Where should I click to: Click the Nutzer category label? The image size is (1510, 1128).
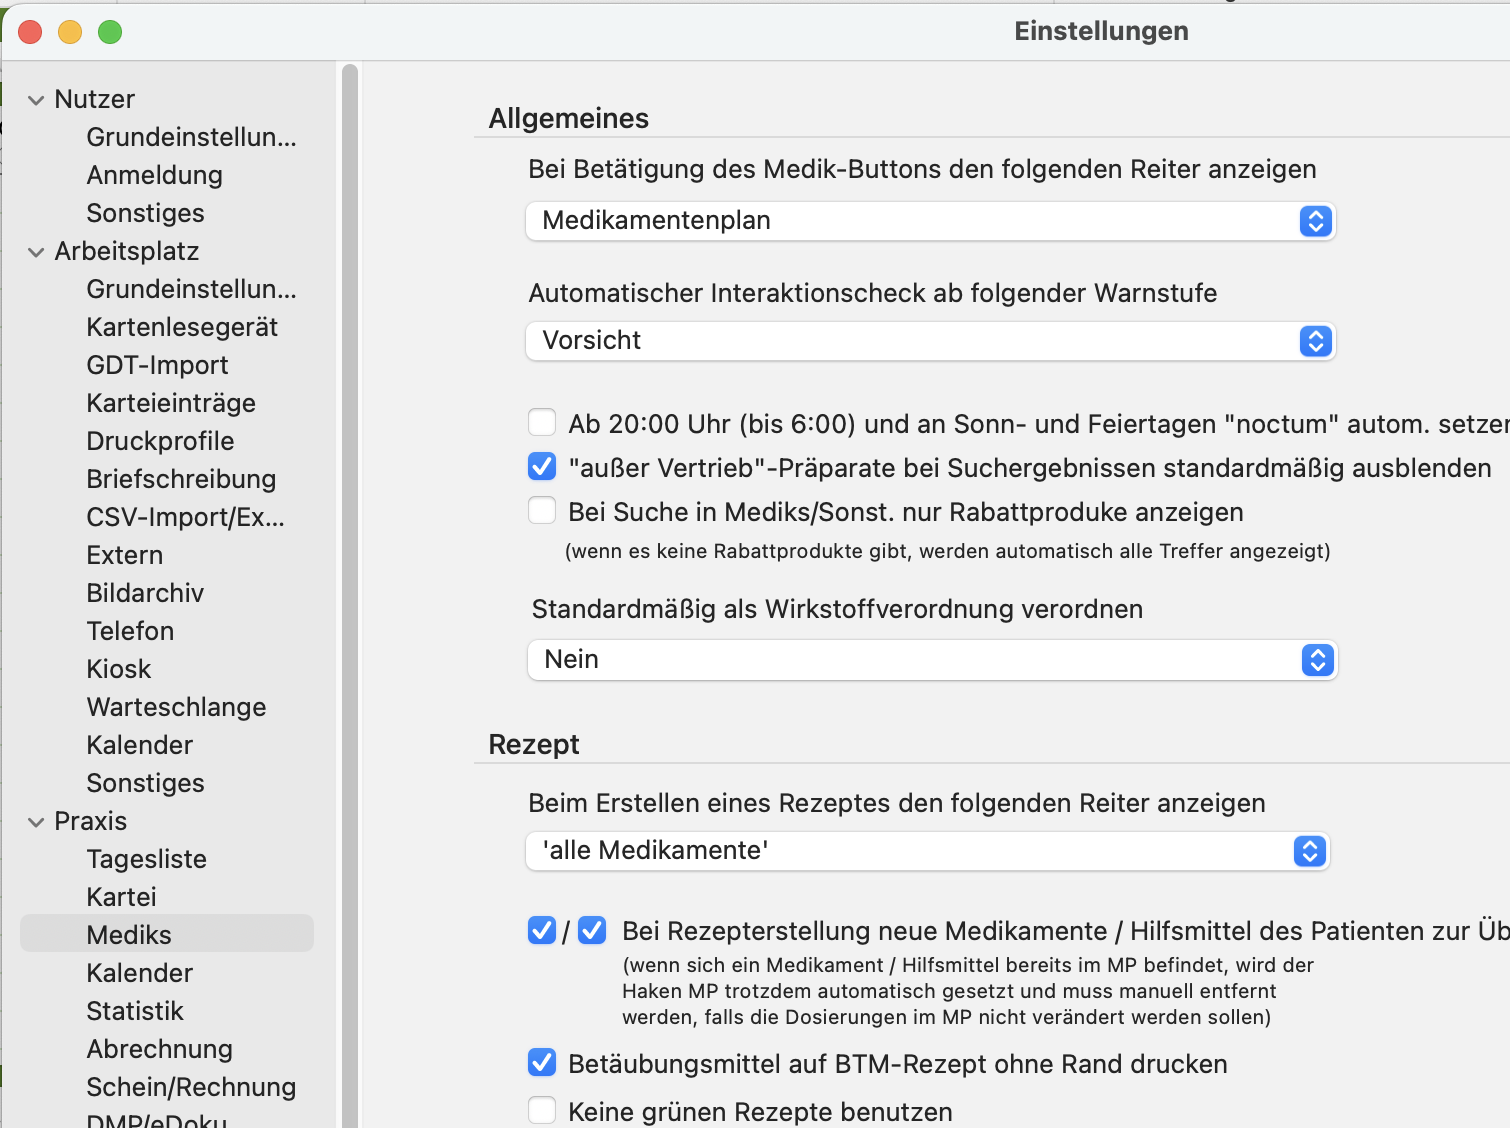[94, 99]
